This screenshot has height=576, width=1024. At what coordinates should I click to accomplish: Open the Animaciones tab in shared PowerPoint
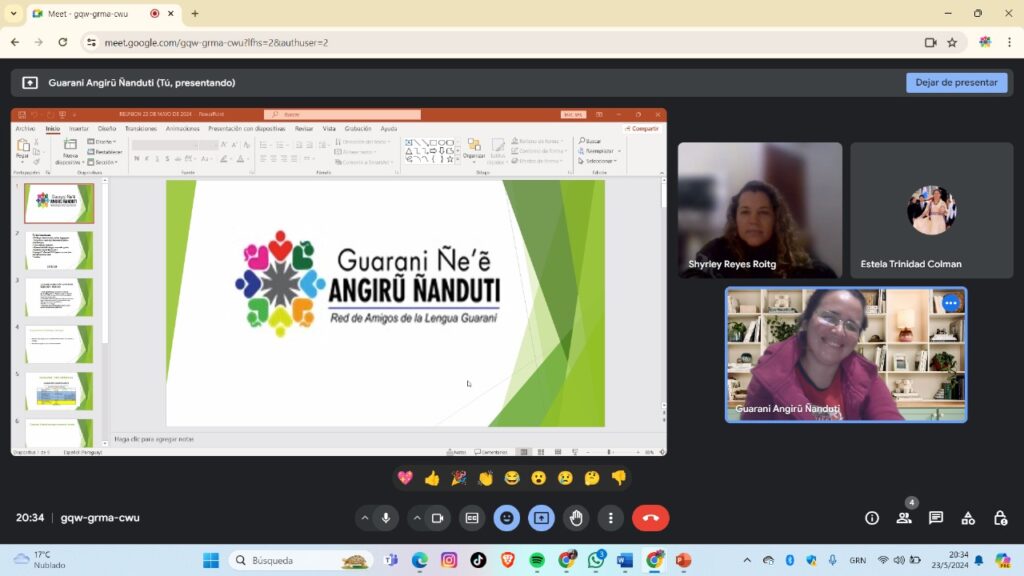(x=182, y=129)
